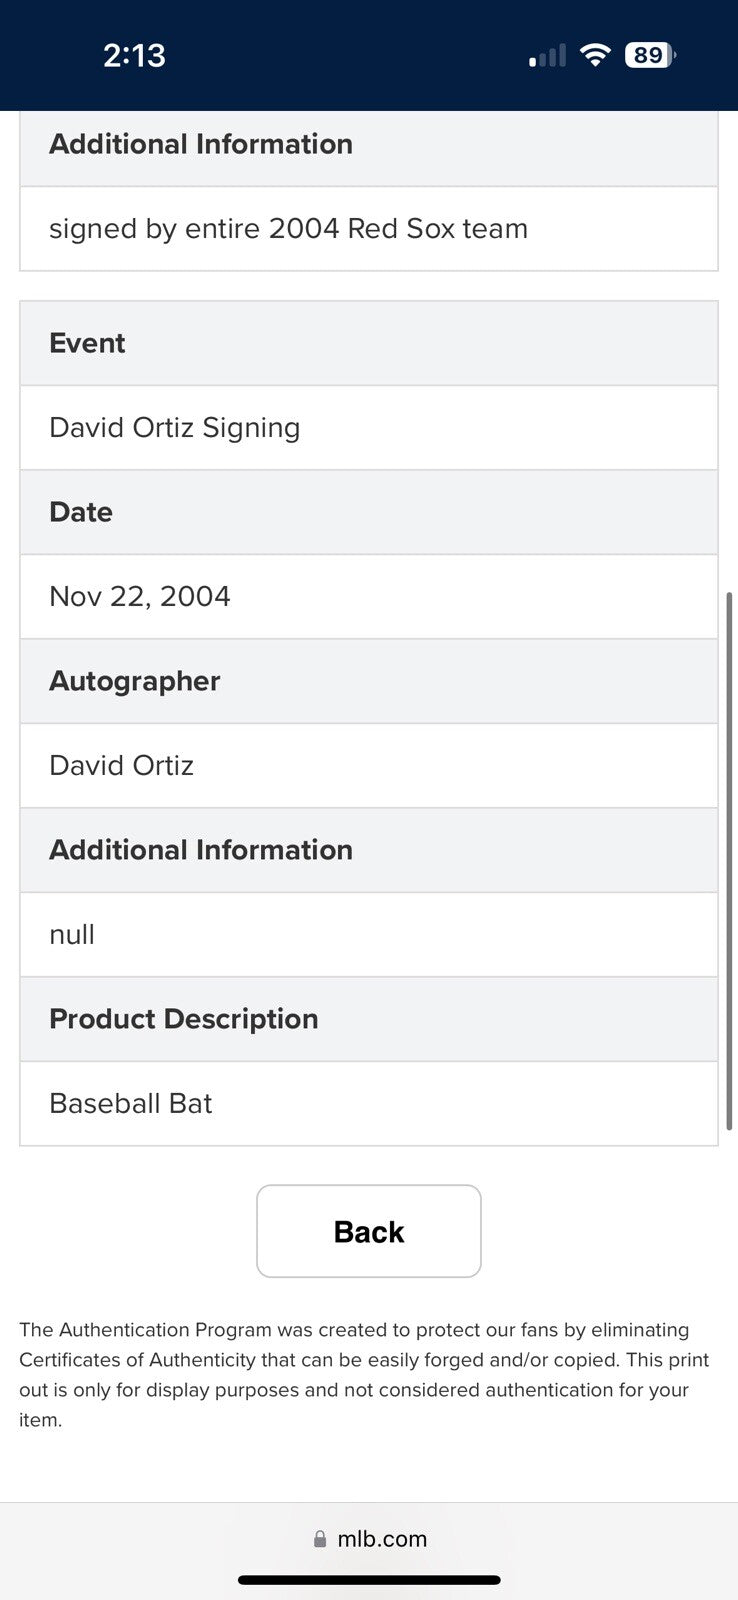The height and width of the screenshot is (1600, 738).
Task: Click the "Nov 22, 2004" date value
Action: pyautogui.click(x=140, y=597)
